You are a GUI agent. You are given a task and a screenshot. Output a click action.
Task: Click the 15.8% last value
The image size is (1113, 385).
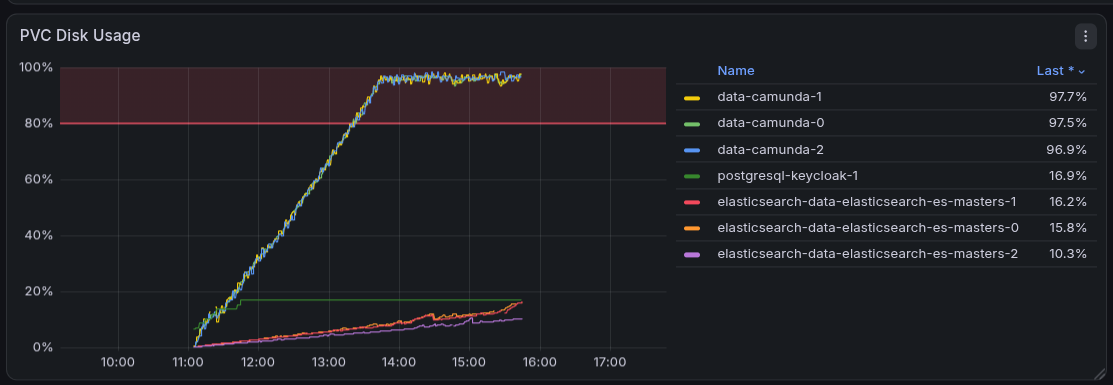pos(1068,227)
